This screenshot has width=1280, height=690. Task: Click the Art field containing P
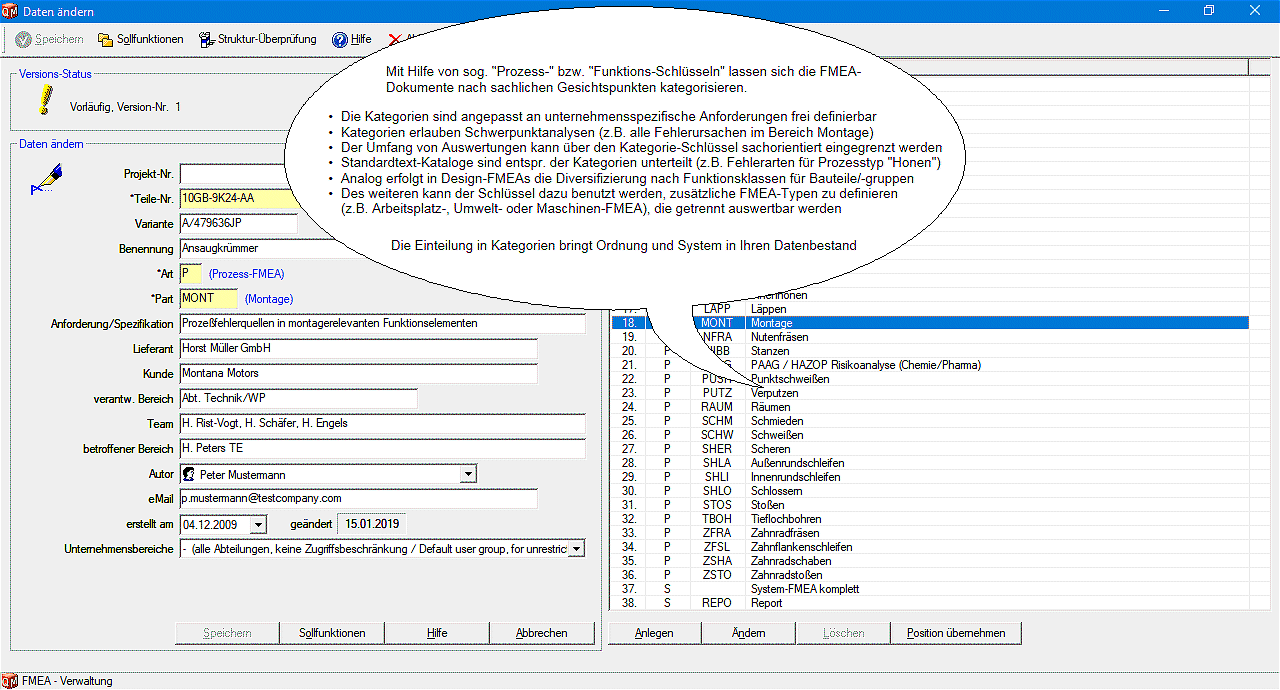pos(191,274)
